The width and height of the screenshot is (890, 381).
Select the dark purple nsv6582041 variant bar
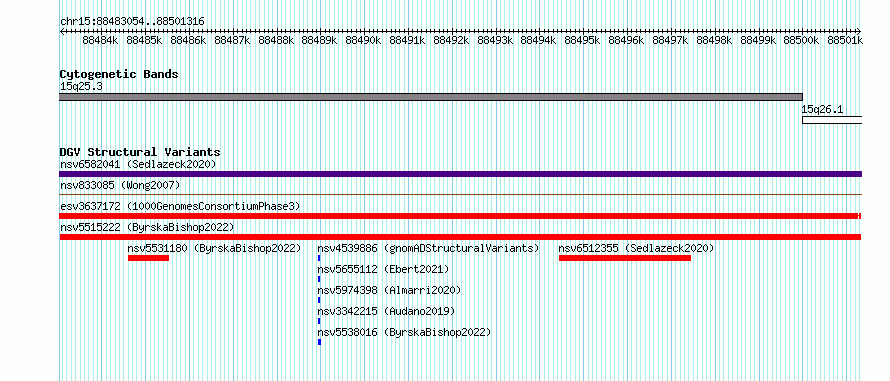(x=460, y=174)
